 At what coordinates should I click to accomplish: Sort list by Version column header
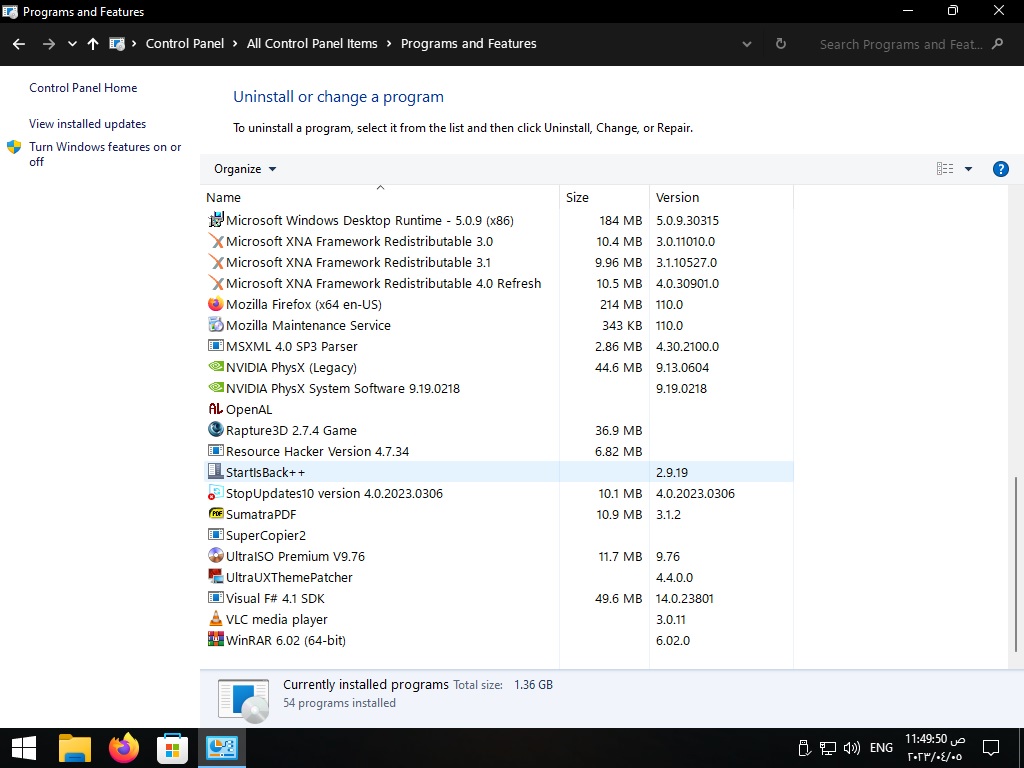coord(677,197)
